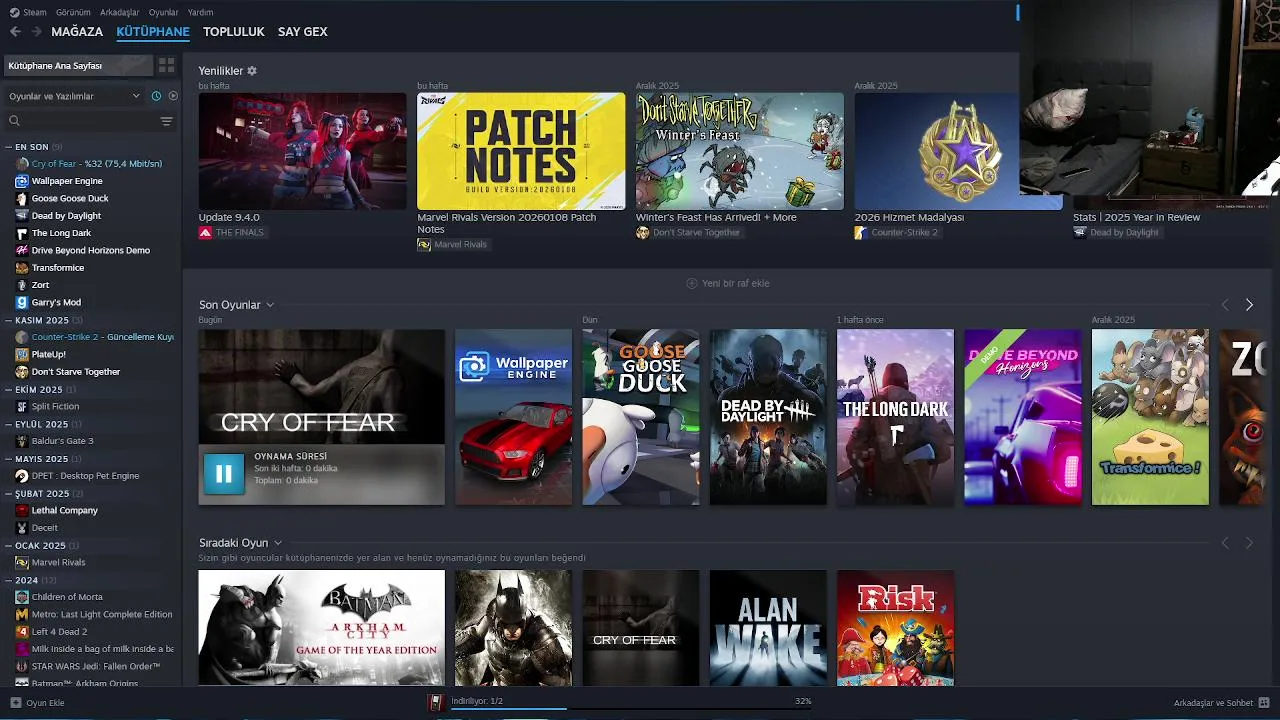Open Oyunlar ve Yazılımlar dropdown
Viewport: 1280px width, 720px height.
(x=75, y=96)
